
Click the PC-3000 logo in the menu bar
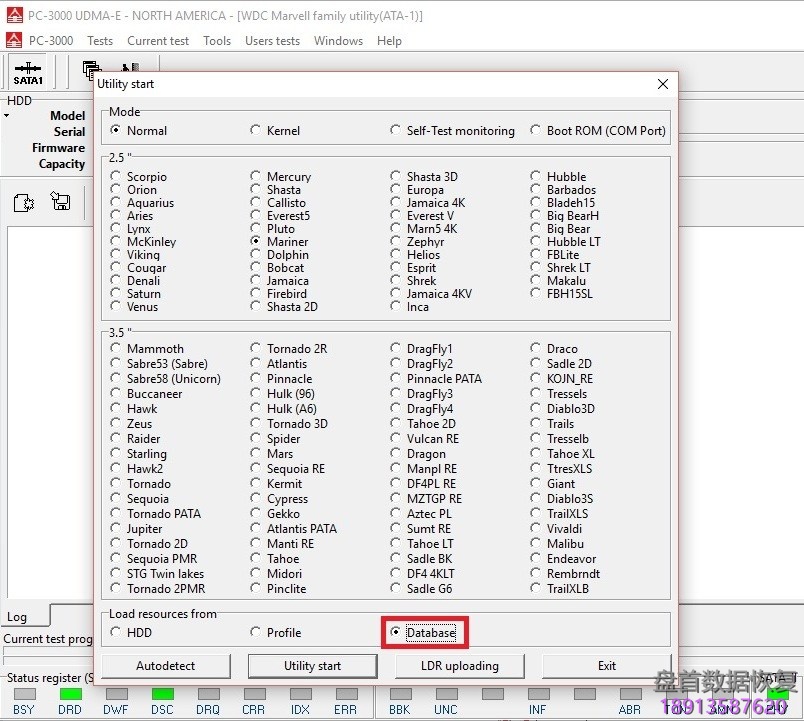coord(14,41)
